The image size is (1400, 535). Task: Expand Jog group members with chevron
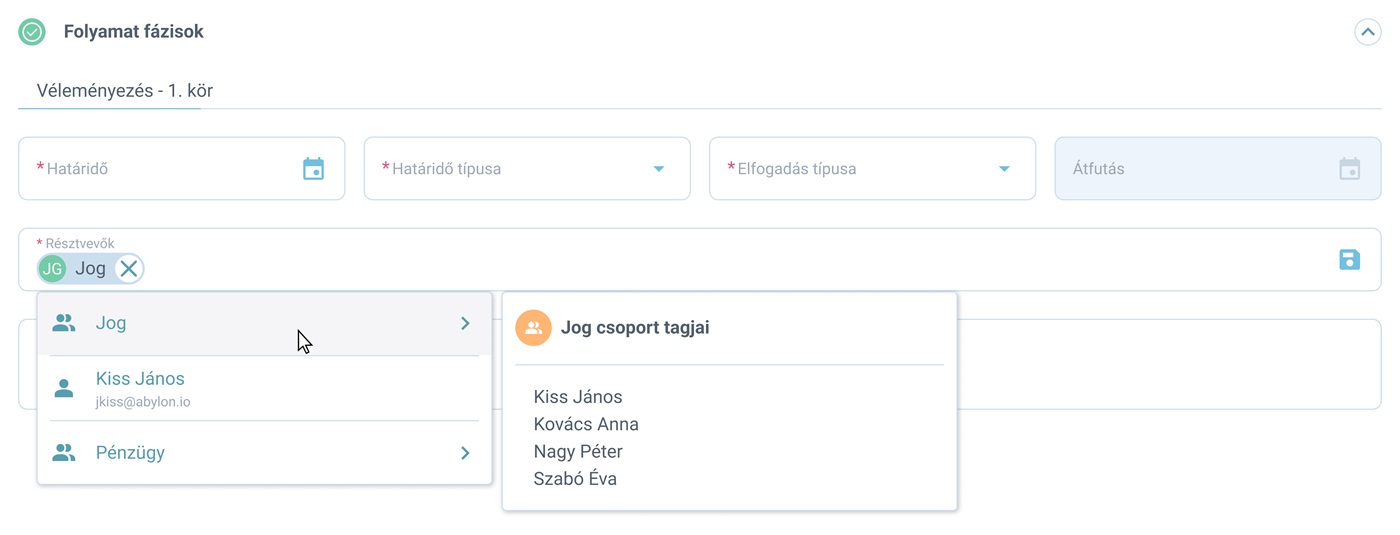tap(465, 323)
